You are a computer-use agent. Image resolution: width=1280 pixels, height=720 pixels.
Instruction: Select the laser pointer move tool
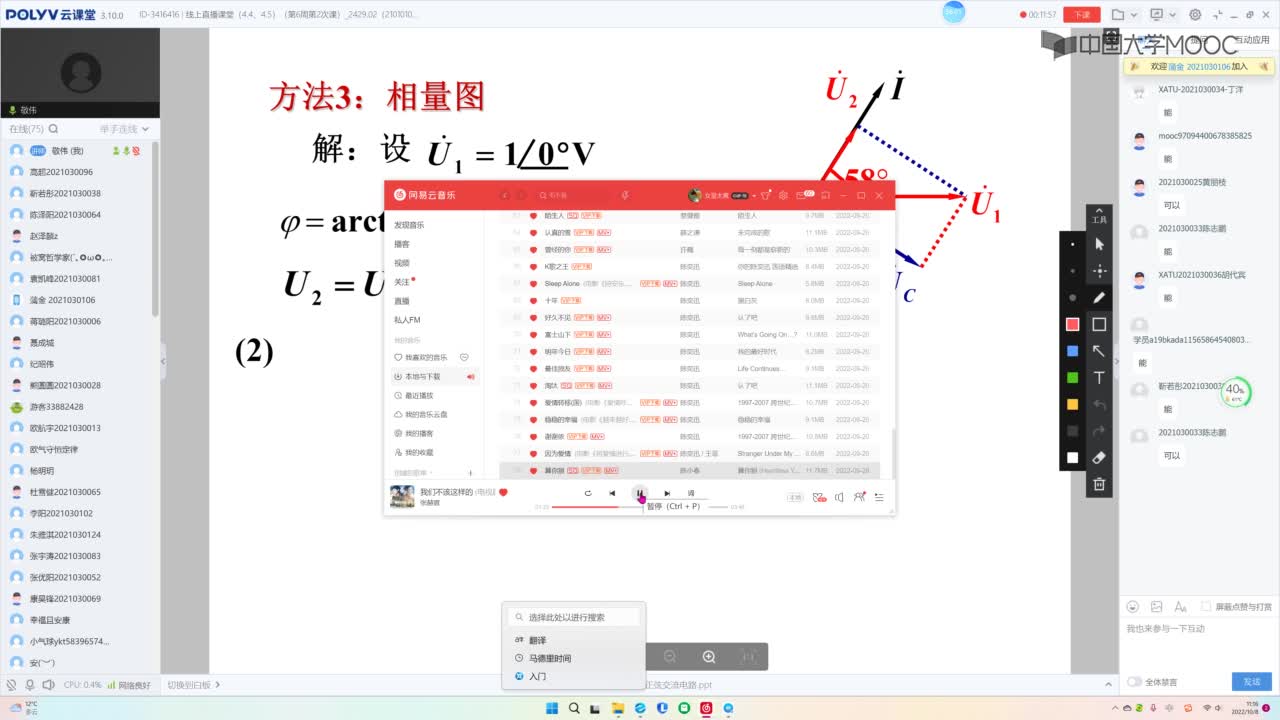[x=1099, y=270]
